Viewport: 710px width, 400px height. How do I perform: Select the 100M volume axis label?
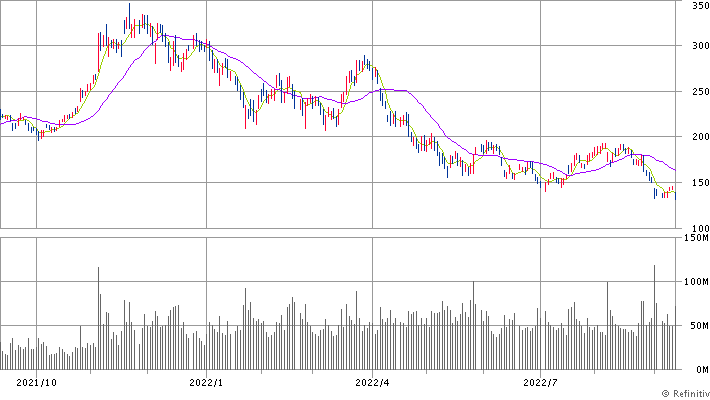point(696,282)
